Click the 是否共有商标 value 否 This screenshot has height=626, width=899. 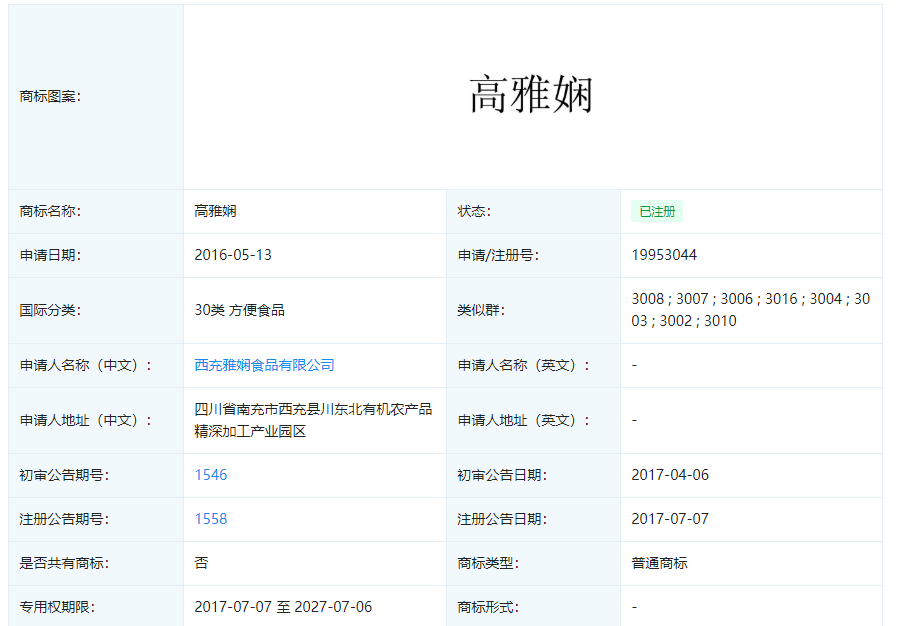pyautogui.click(x=201, y=563)
